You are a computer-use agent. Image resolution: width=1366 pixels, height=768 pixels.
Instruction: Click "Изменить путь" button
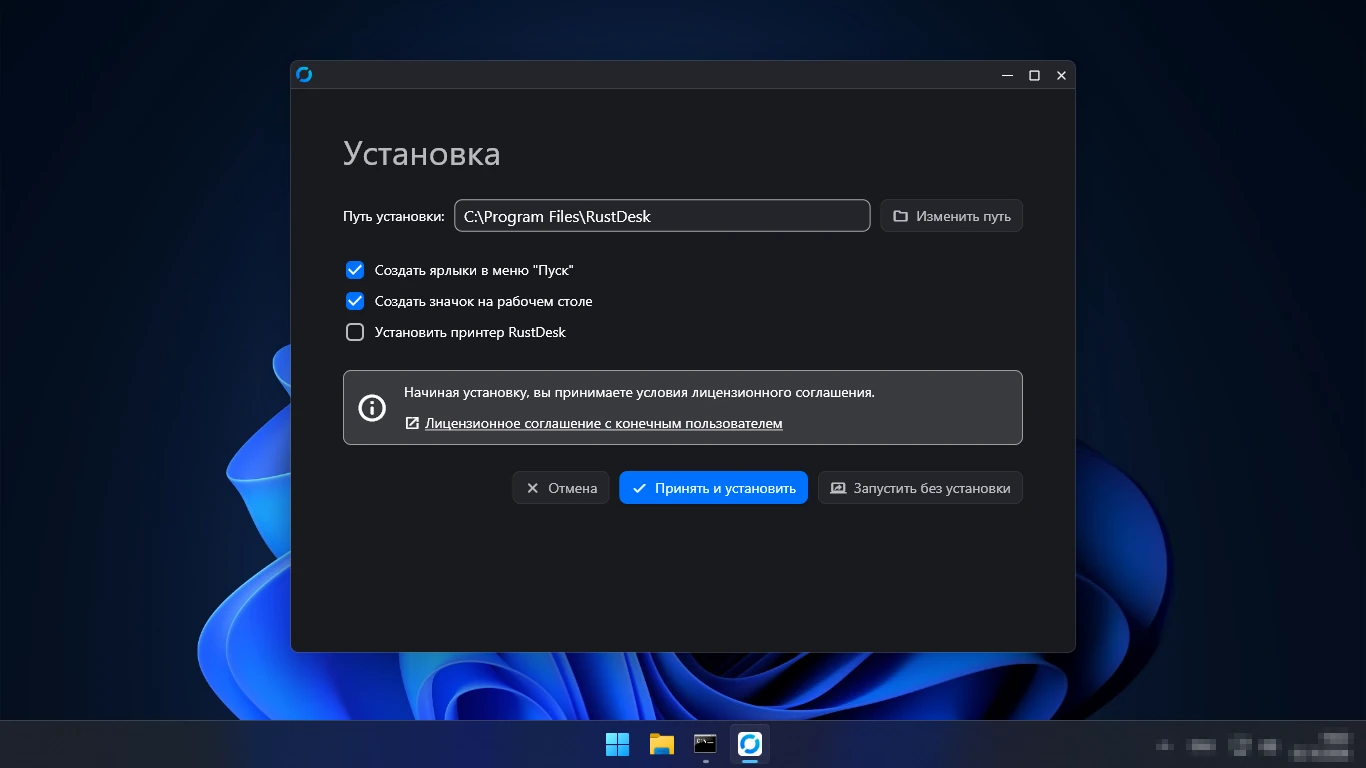point(951,216)
